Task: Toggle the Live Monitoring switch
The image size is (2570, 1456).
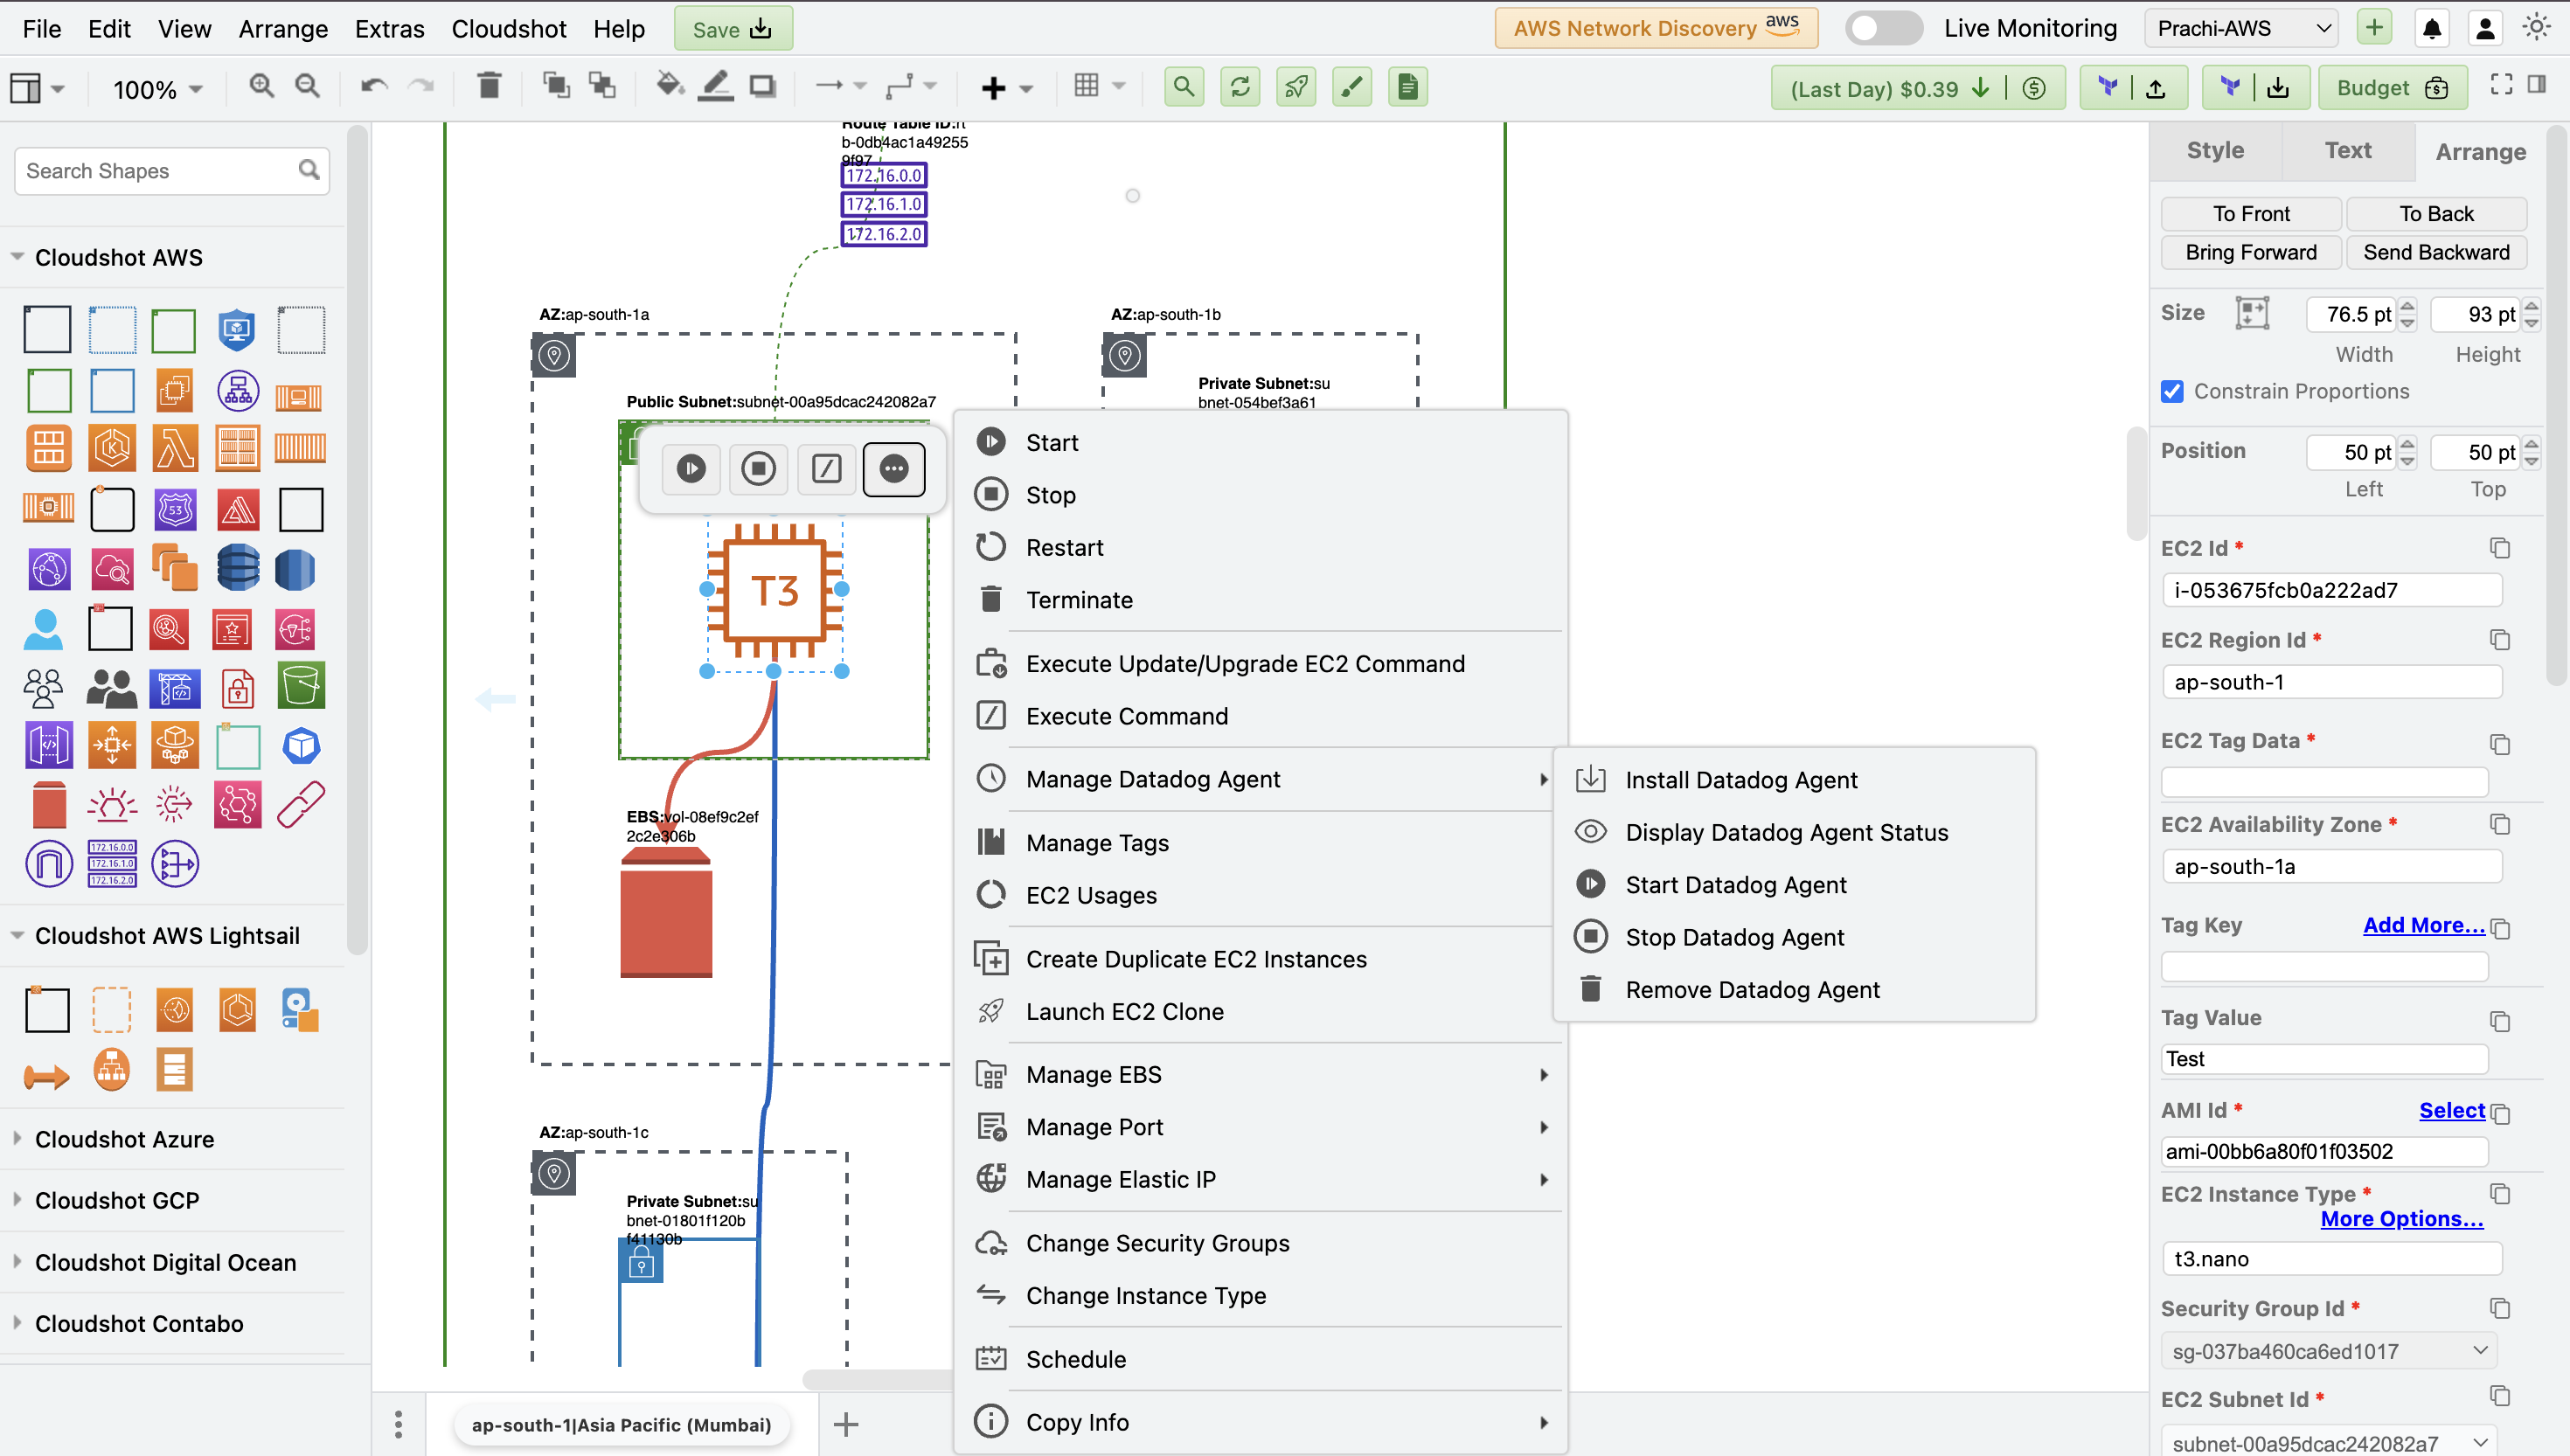Action: [x=1883, y=28]
